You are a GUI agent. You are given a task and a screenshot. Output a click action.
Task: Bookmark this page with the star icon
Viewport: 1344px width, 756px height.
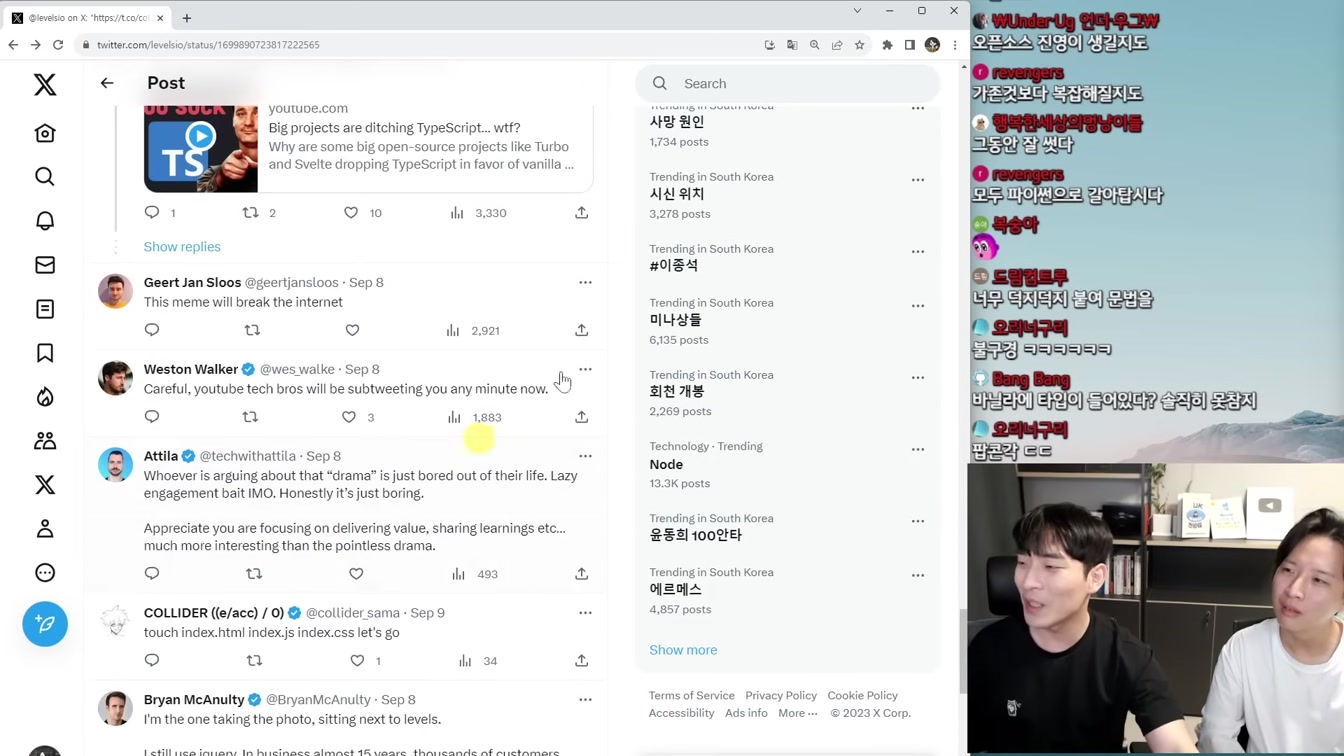point(859,45)
